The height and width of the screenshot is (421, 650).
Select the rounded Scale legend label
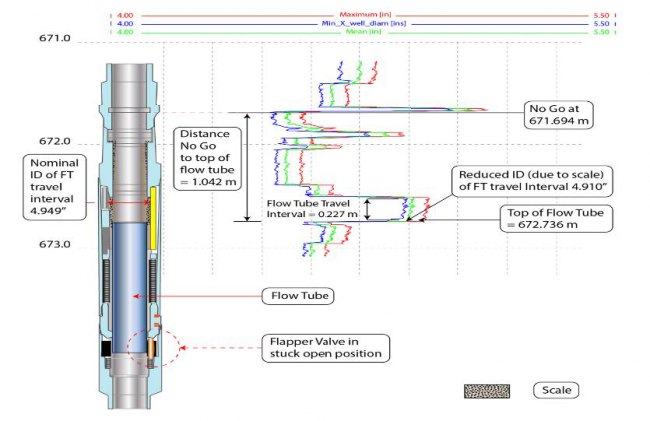(553, 390)
